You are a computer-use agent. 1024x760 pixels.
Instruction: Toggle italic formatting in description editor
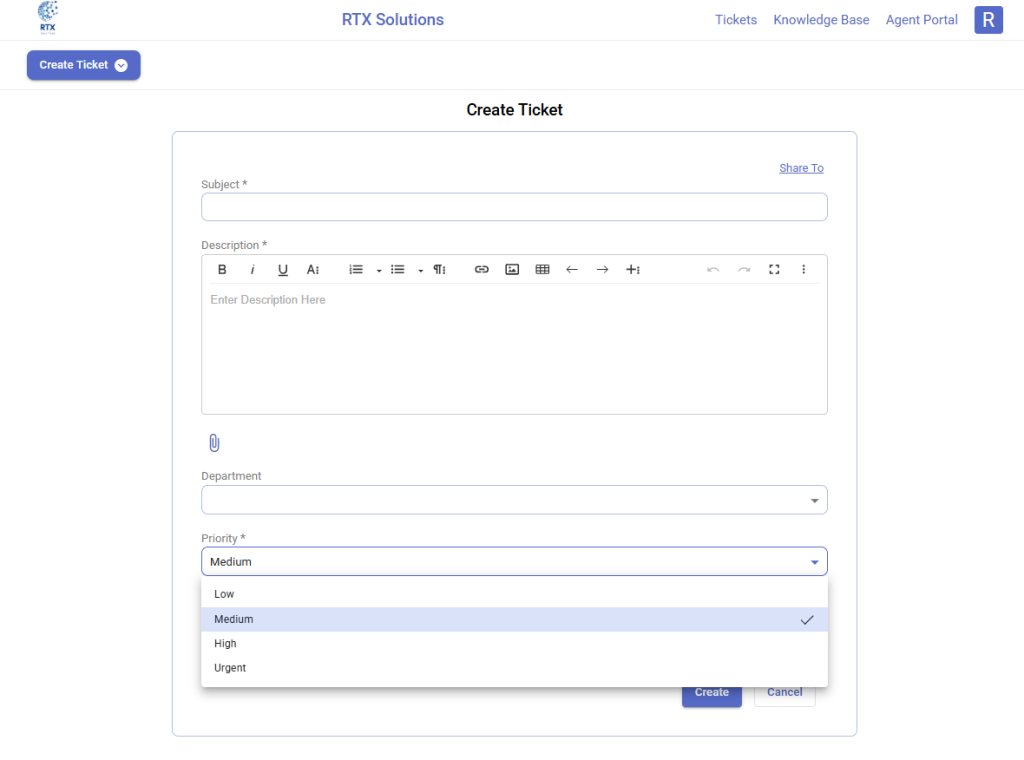[252, 269]
